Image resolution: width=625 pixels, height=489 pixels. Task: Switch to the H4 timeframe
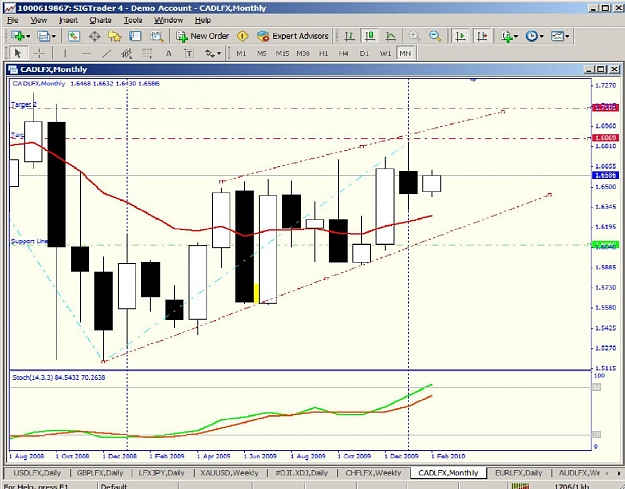click(x=343, y=53)
